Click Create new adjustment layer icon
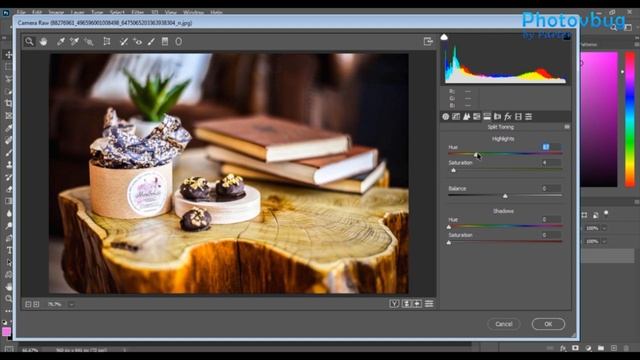This screenshot has height=360, width=640. coord(588,348)
